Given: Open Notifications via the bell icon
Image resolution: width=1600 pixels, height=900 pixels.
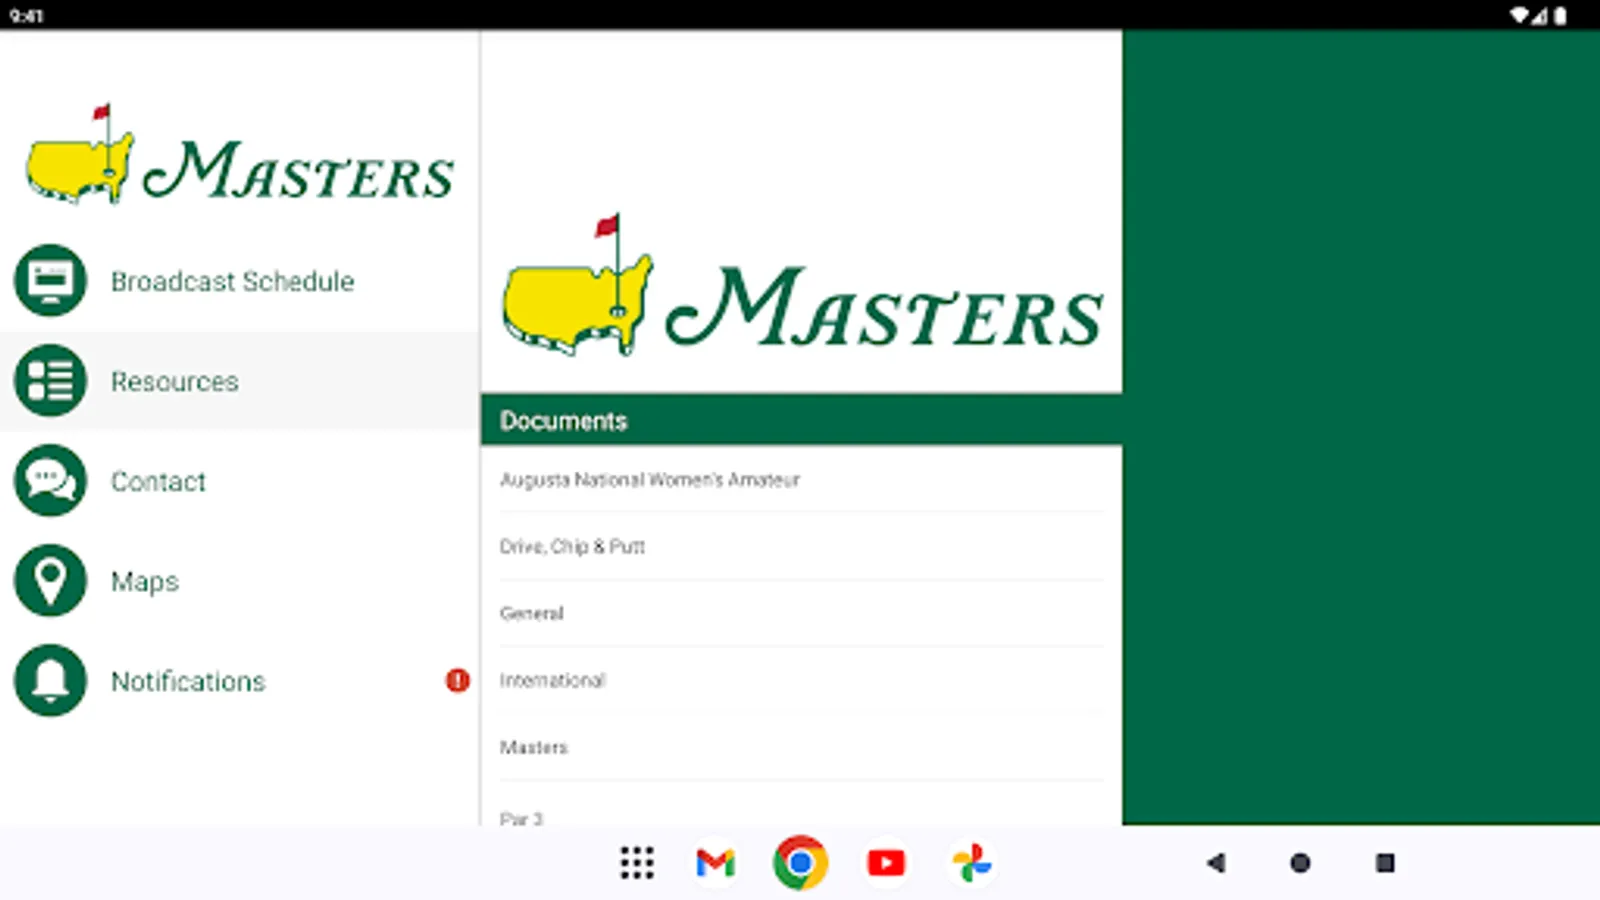Looking at the screenshot, I should [x=49, y=681].
